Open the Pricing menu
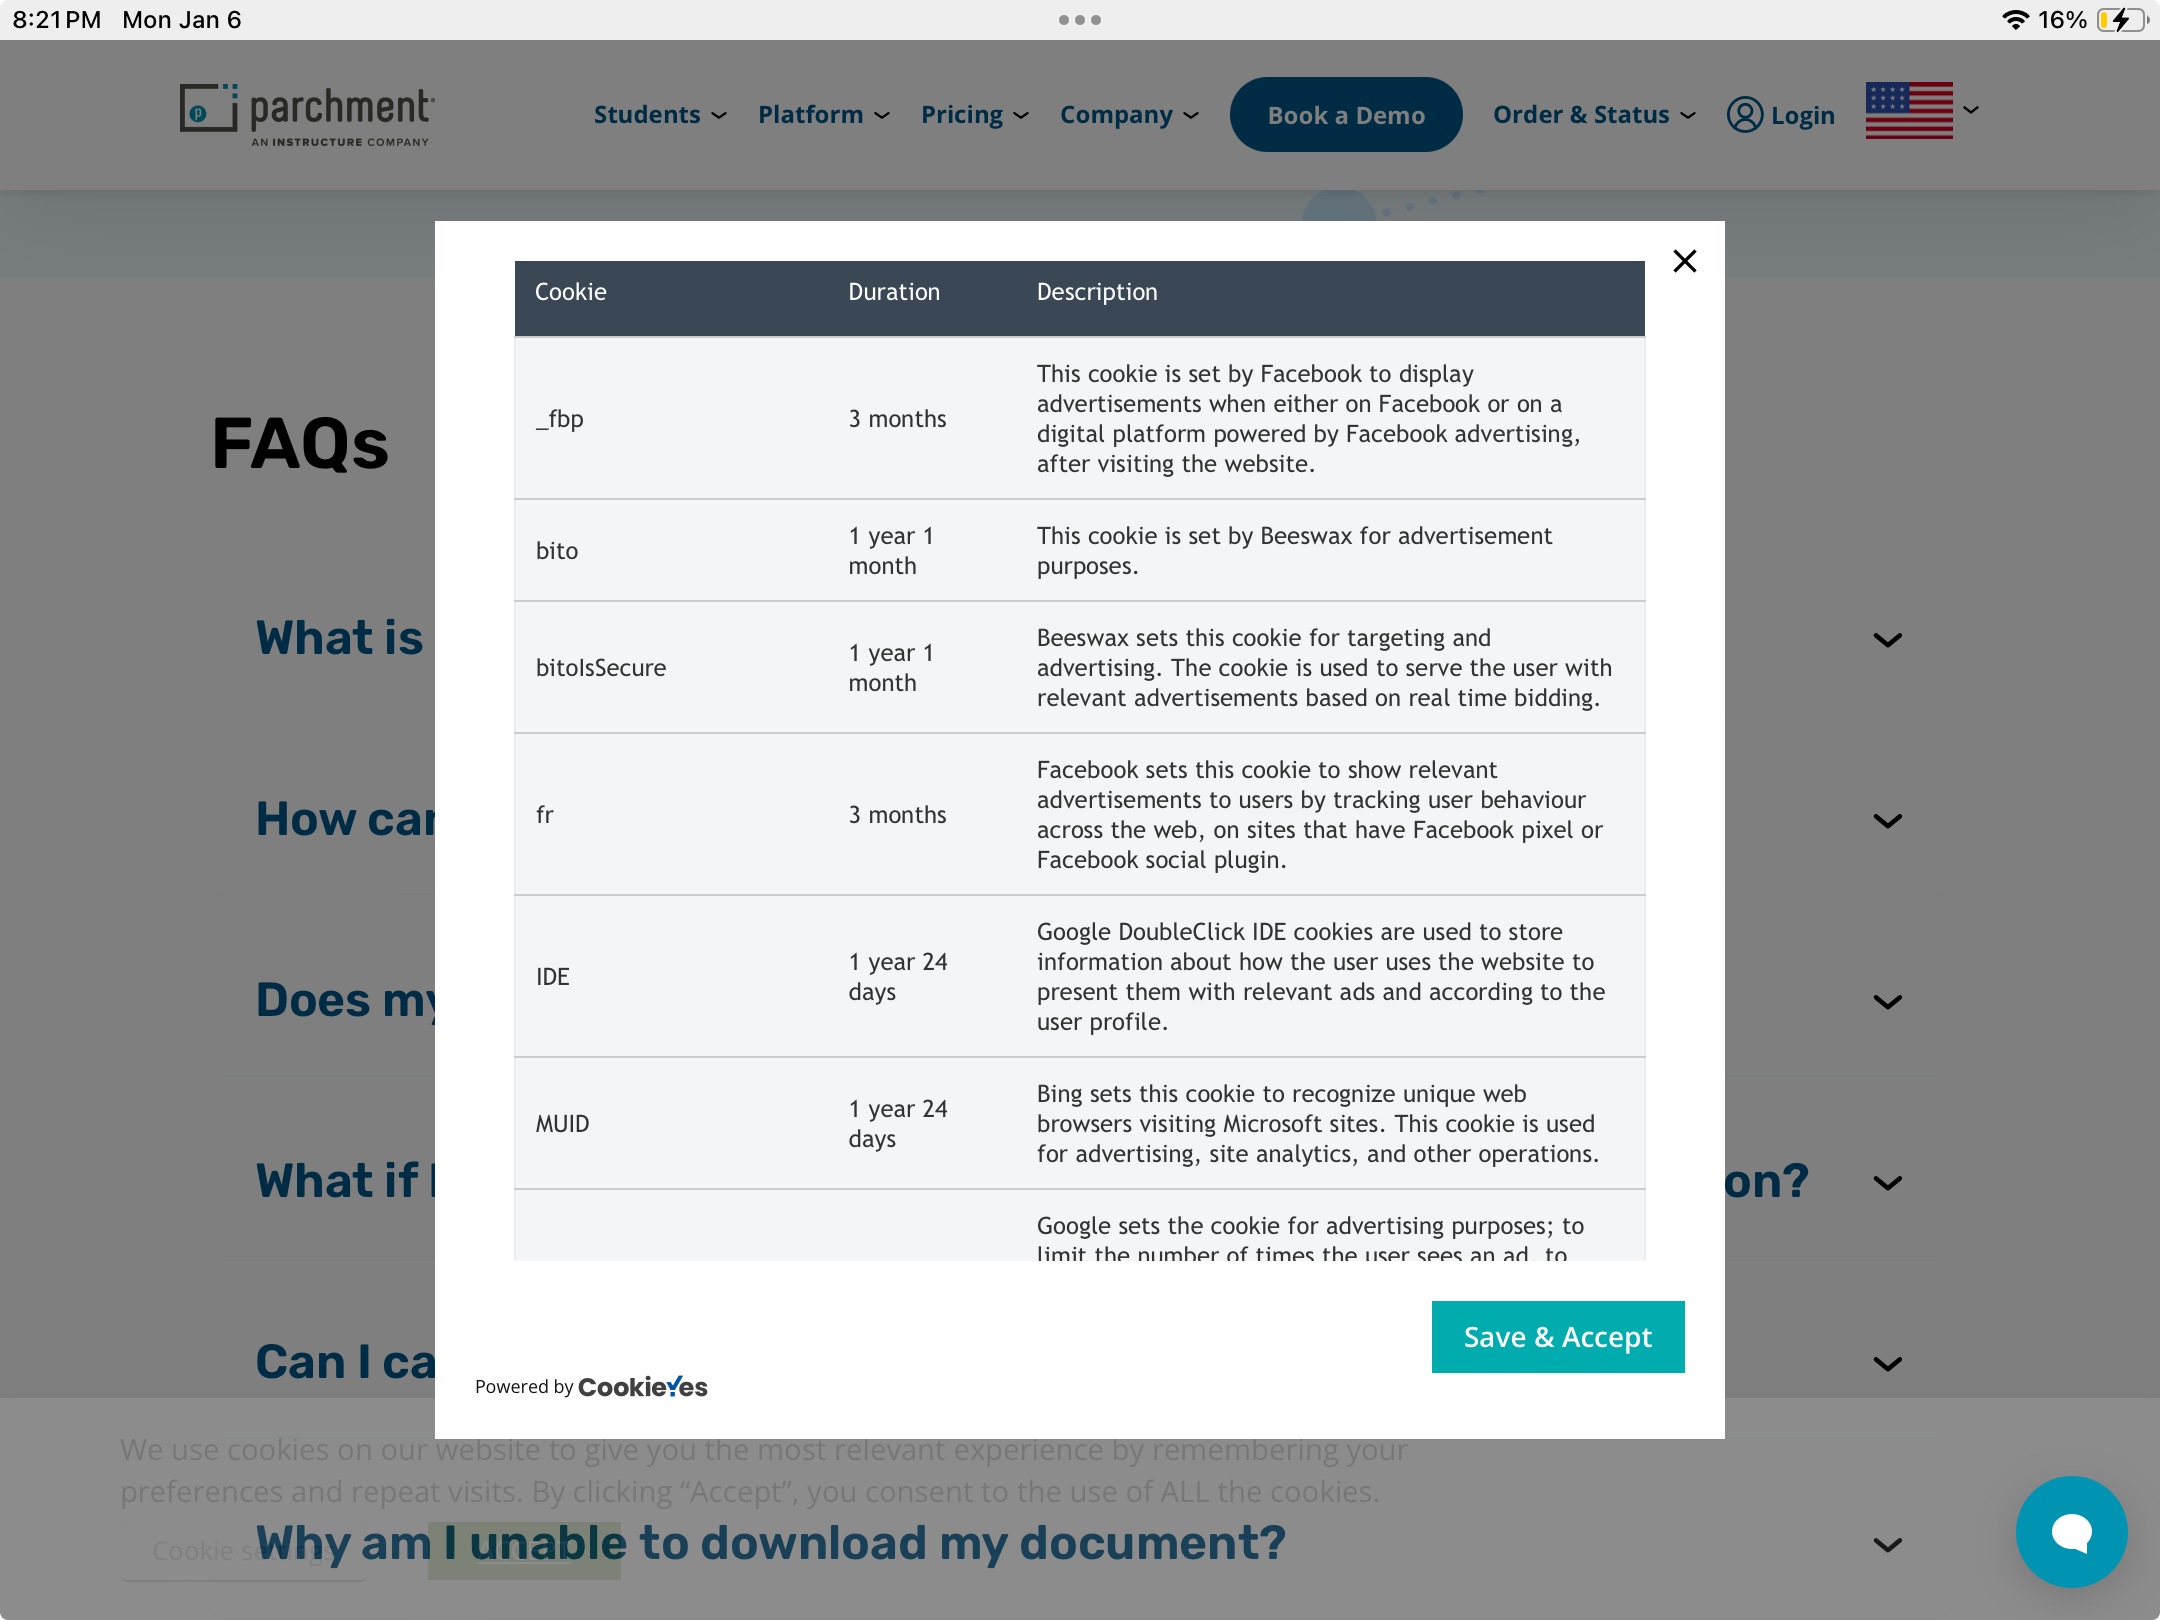This screenshot has width=2160, height=1620. (975, 115)
